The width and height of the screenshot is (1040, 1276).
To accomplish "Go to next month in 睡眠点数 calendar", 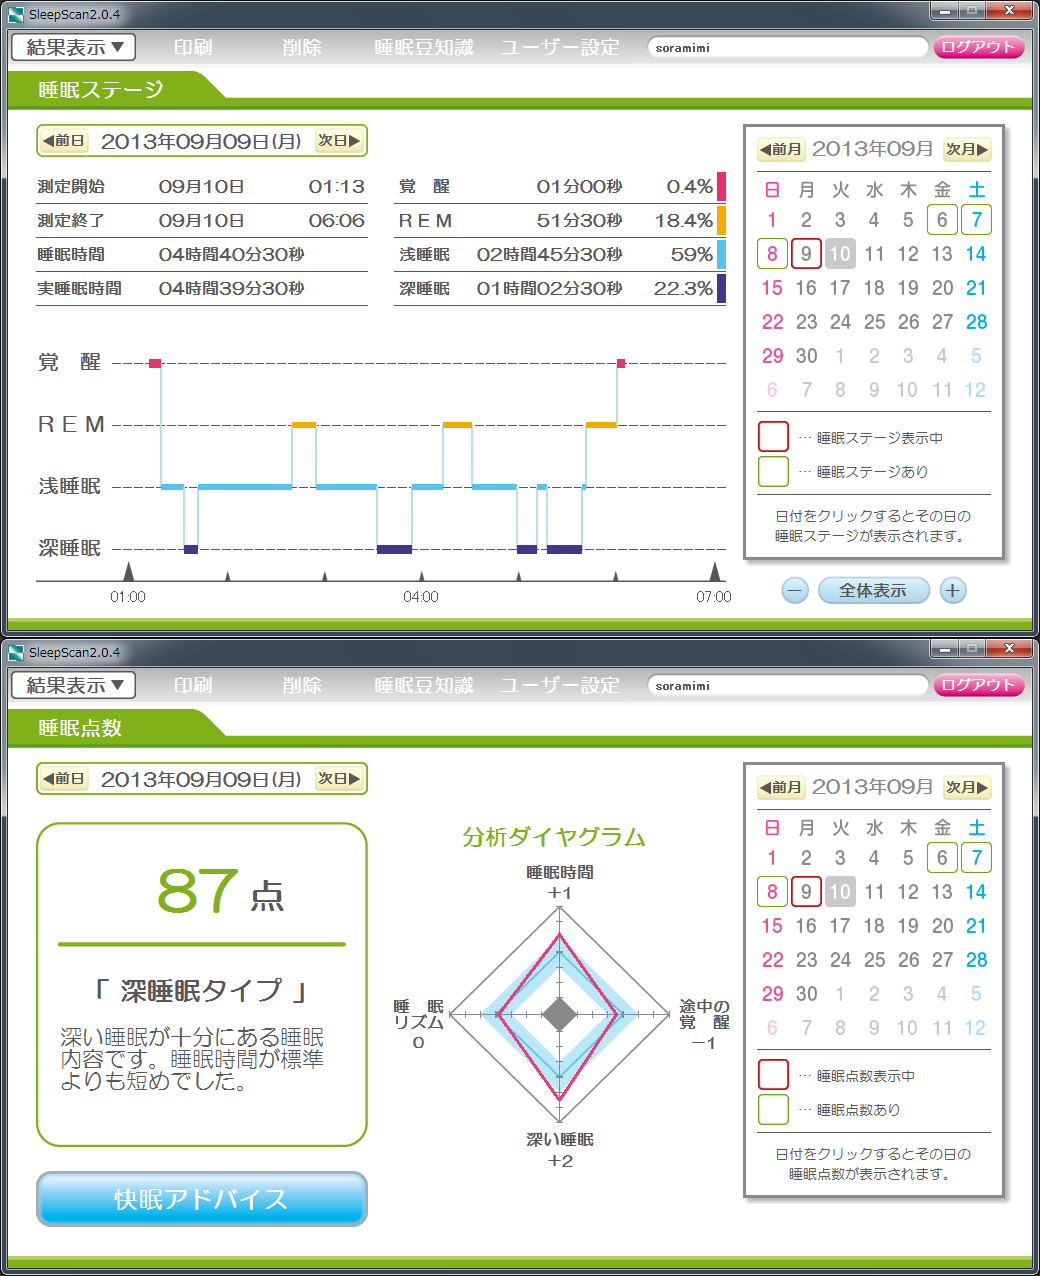I will click(x=967, y=787).
